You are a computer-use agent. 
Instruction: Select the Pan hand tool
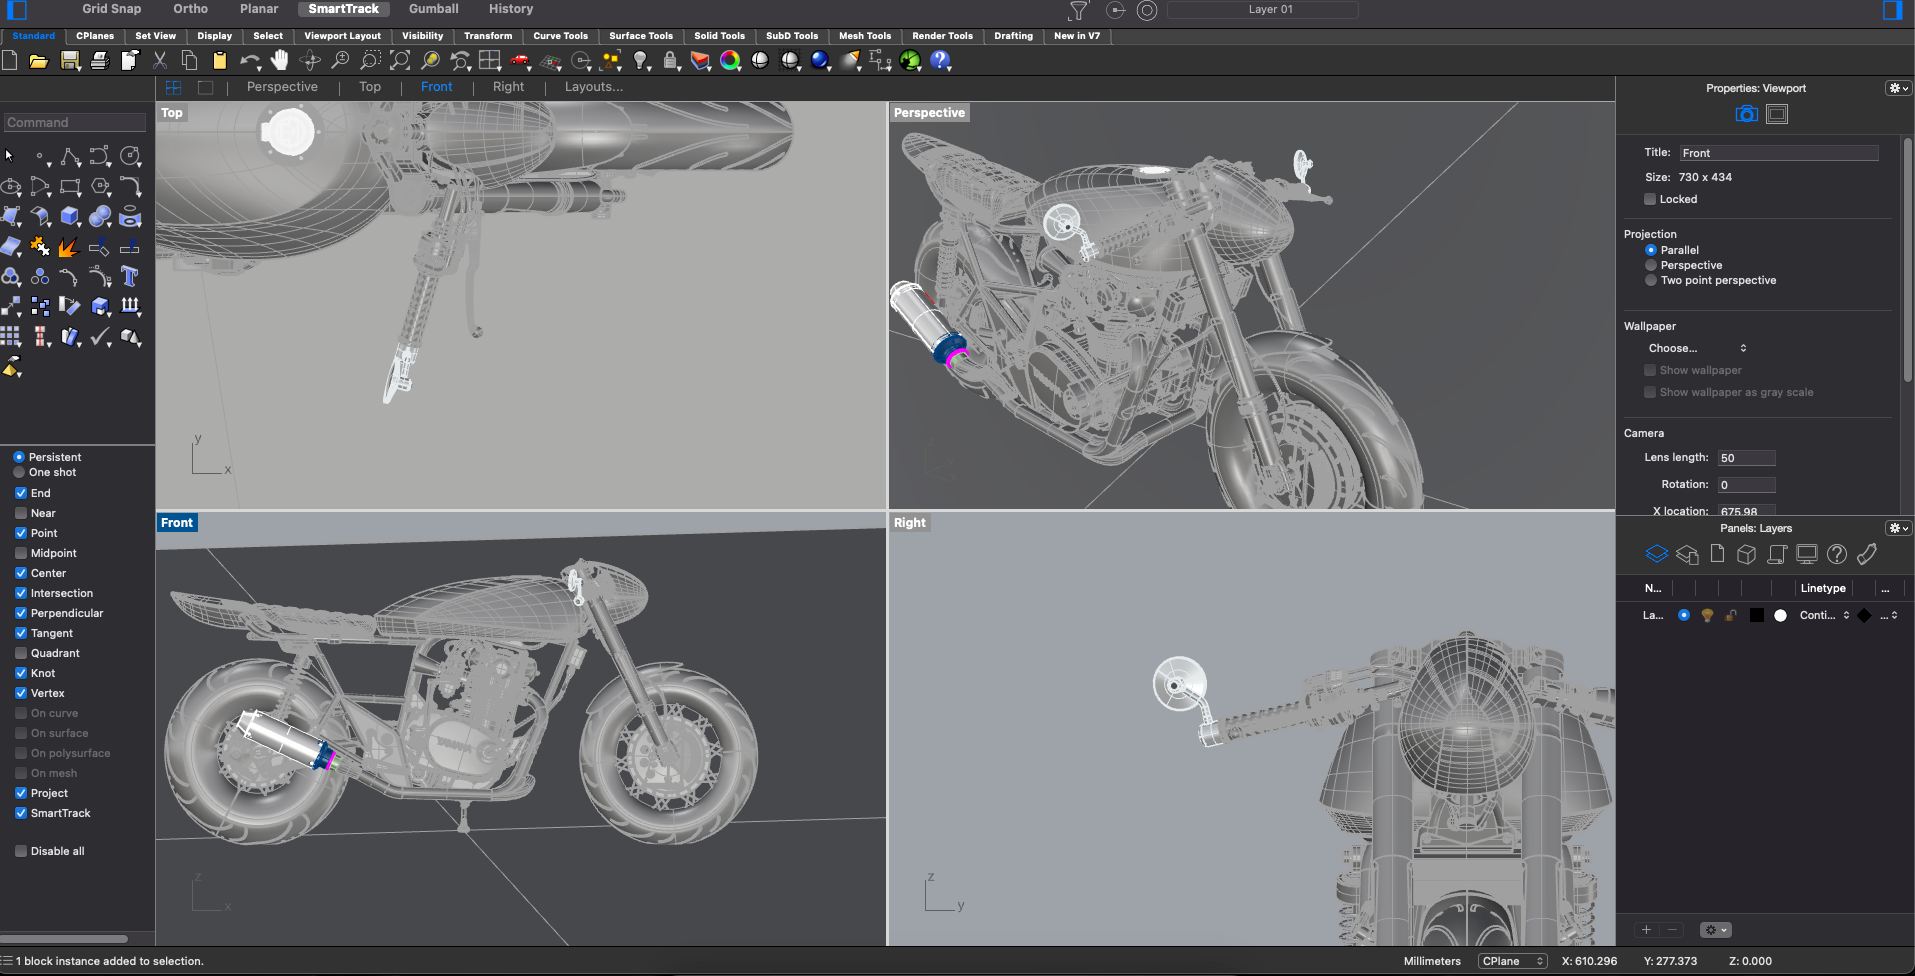279,60
